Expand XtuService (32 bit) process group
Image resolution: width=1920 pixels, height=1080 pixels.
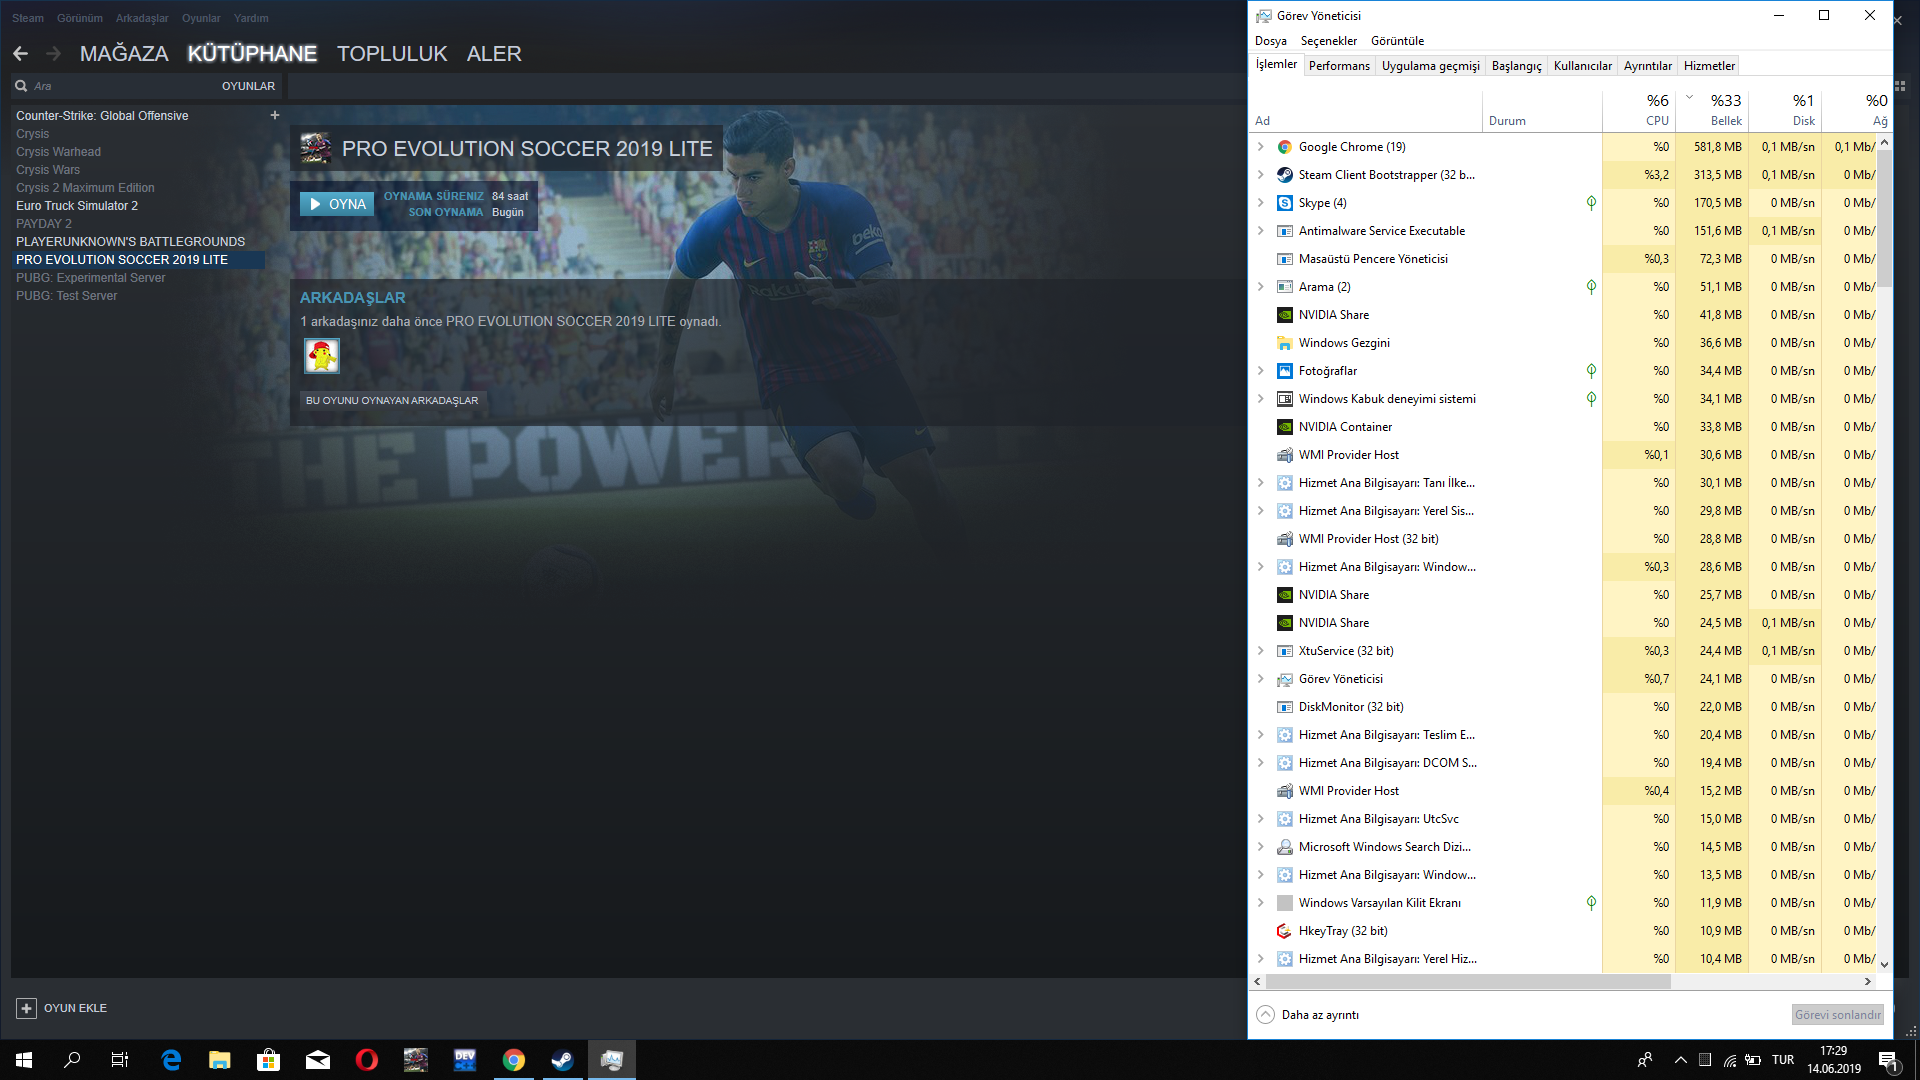[x=1261, y=651]
